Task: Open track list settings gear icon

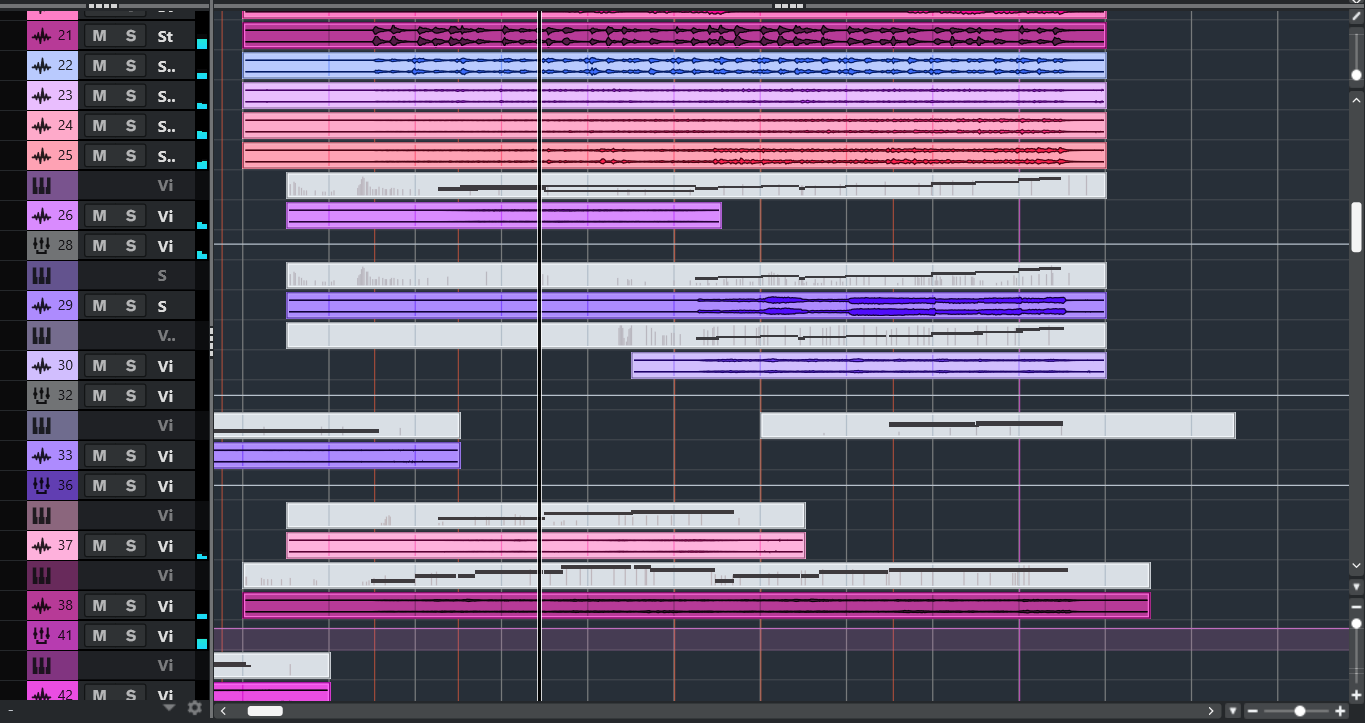Action: pos(195,708)
